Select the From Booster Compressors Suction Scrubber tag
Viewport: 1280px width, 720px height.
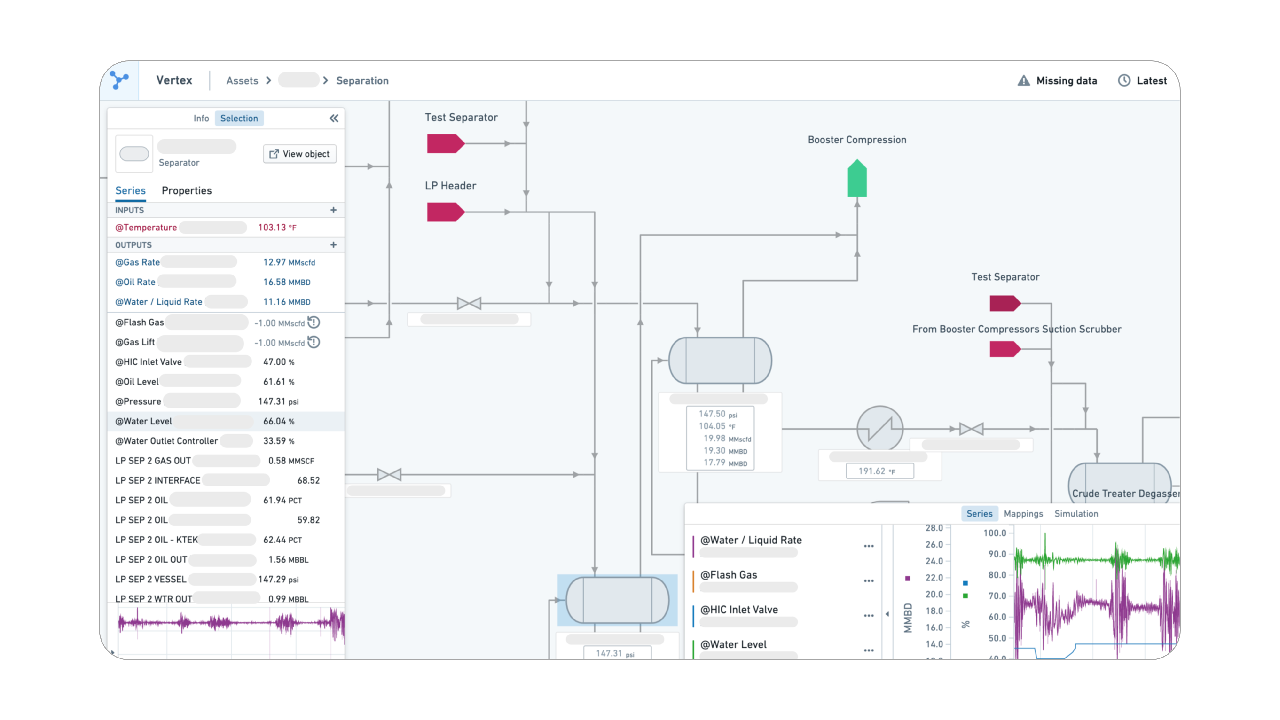[1005, 349]
